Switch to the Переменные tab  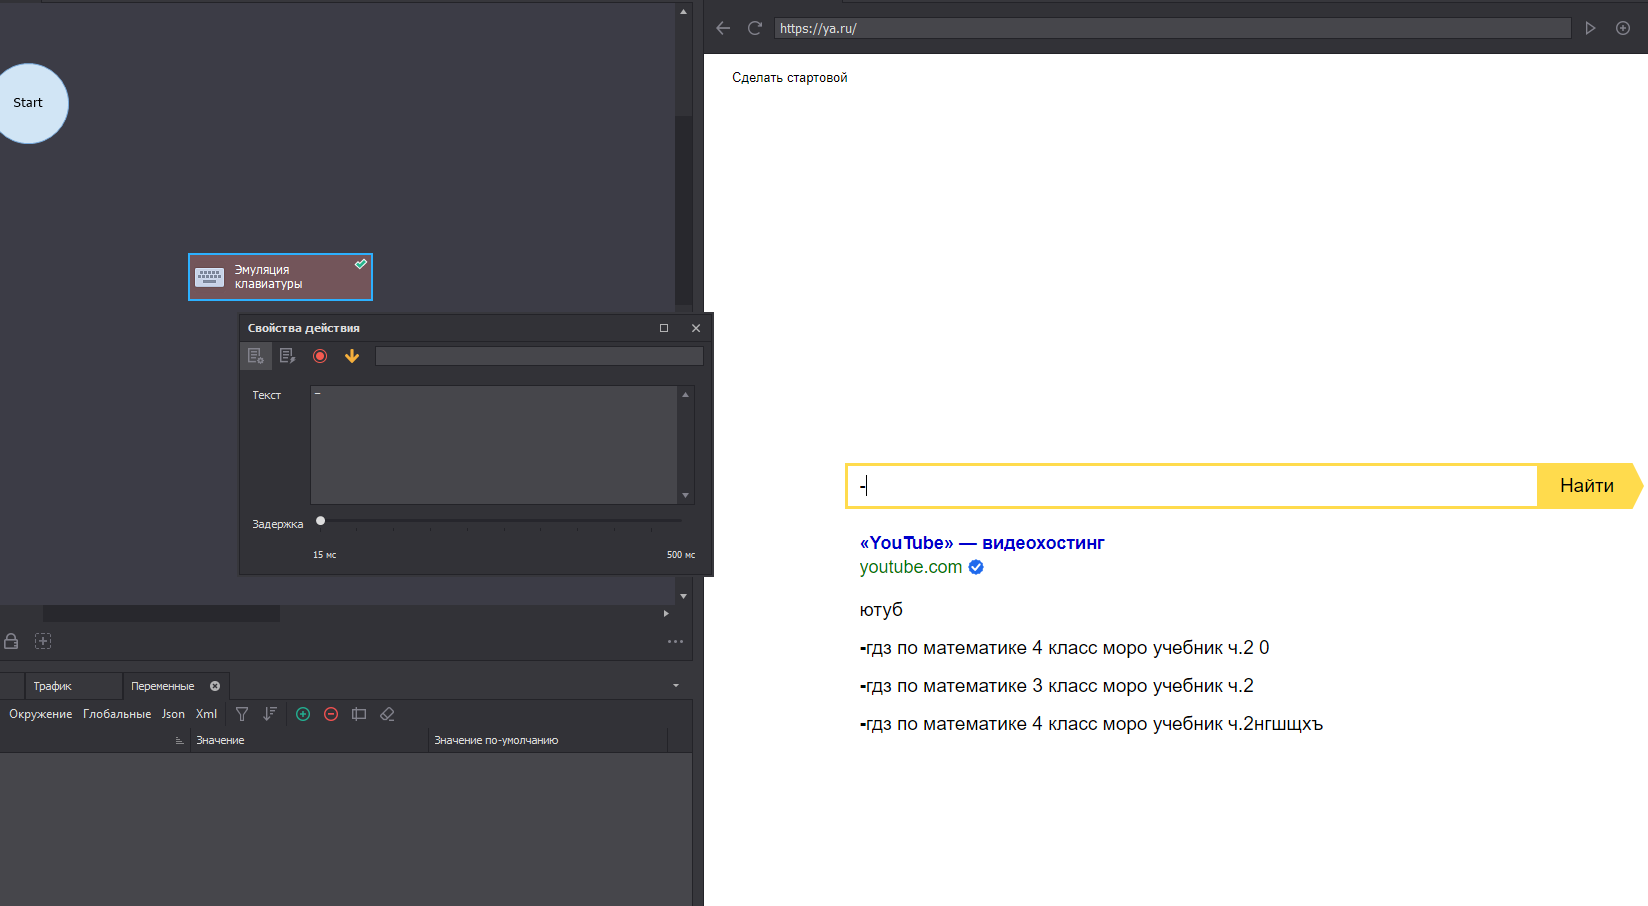pos(163,686)
